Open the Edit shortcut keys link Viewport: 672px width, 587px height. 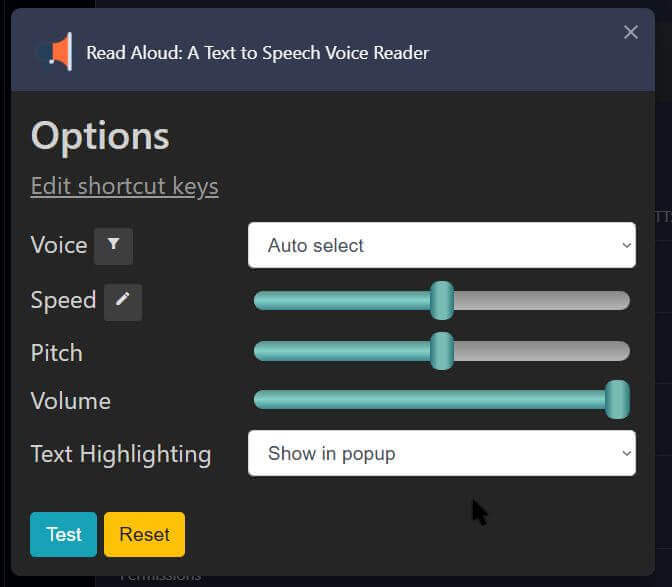(x=125, y=186)
